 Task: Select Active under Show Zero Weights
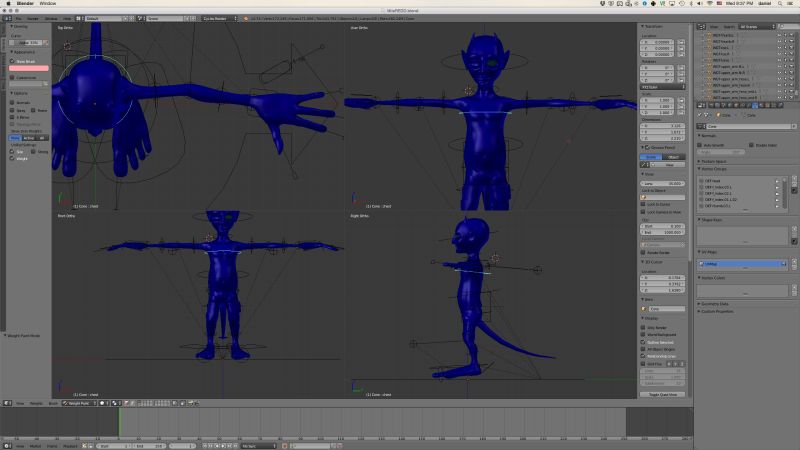[29, 138]
